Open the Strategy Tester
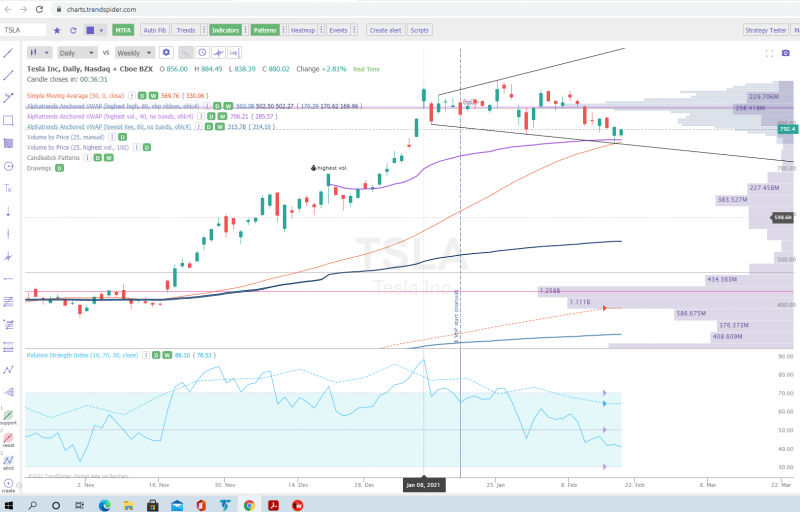 [x=765, y=31]
